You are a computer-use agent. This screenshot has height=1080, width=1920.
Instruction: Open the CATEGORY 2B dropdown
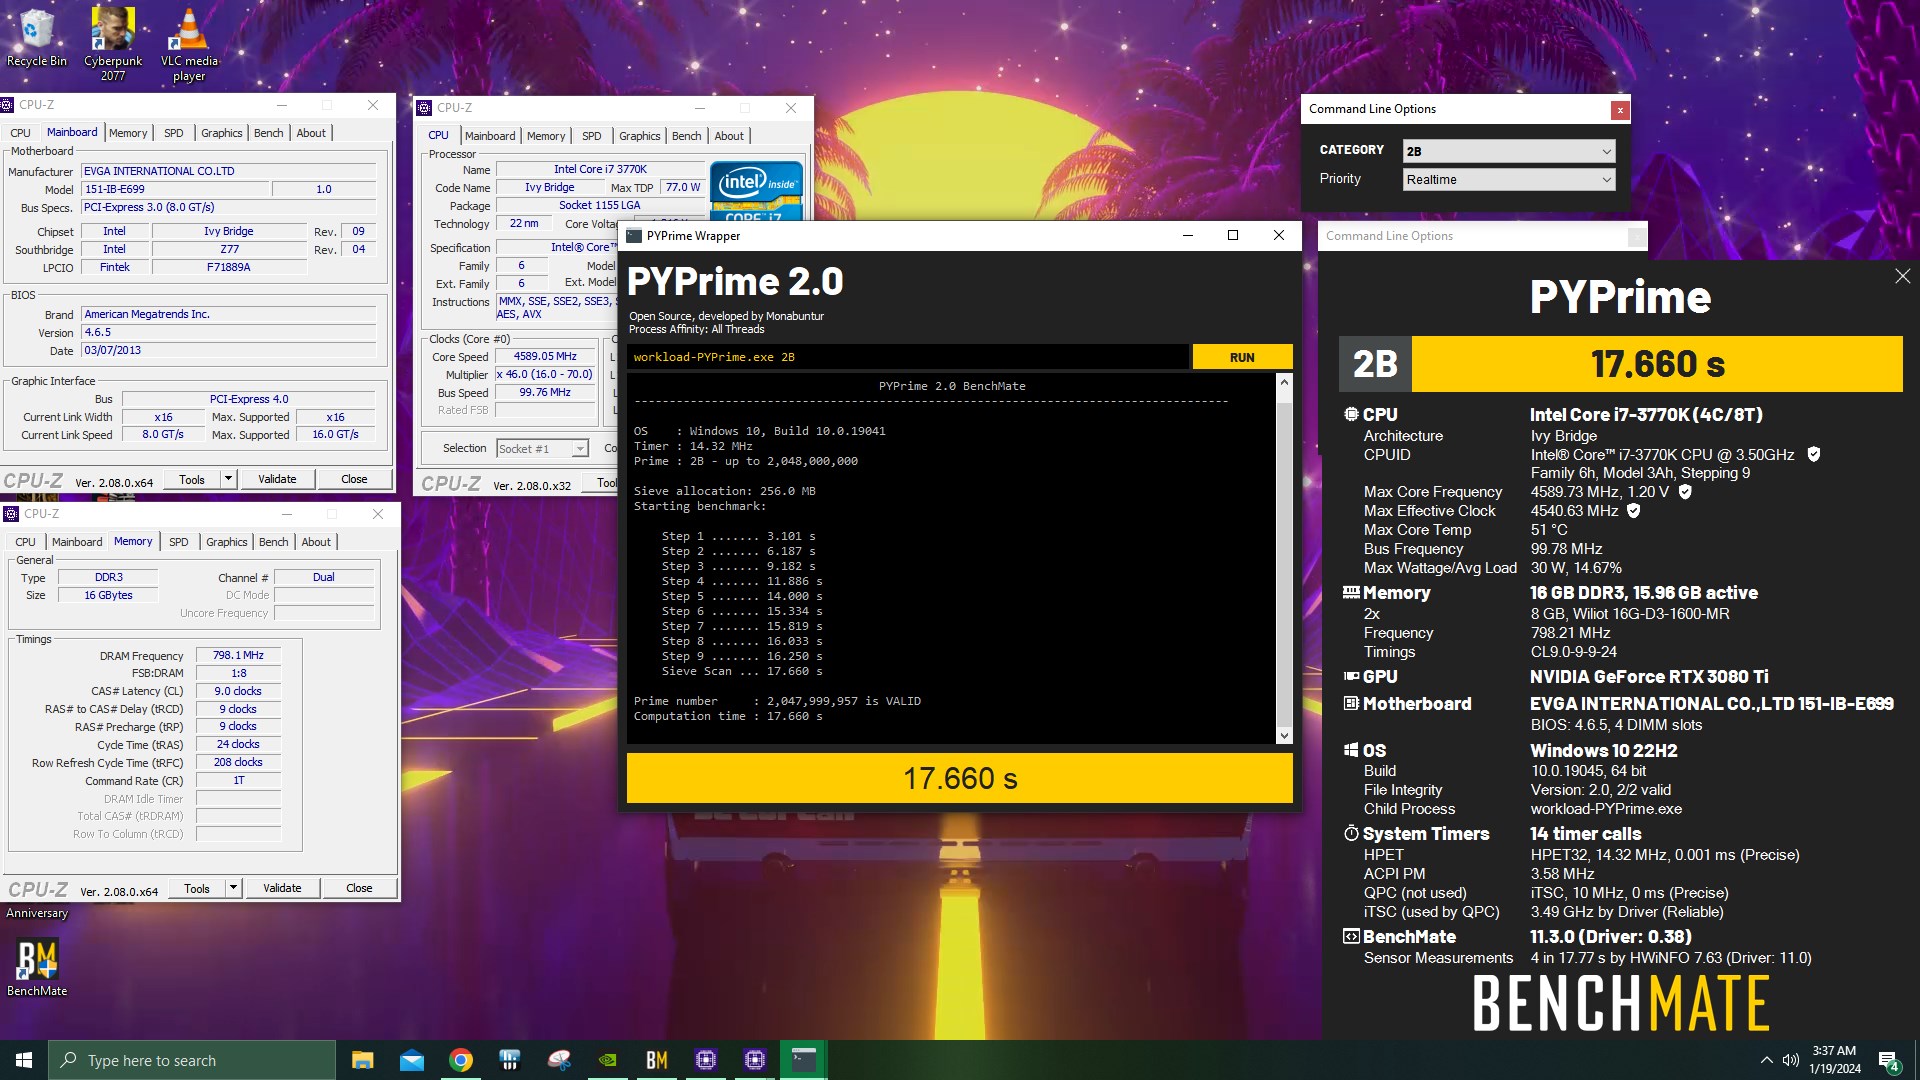[1509, 151]
